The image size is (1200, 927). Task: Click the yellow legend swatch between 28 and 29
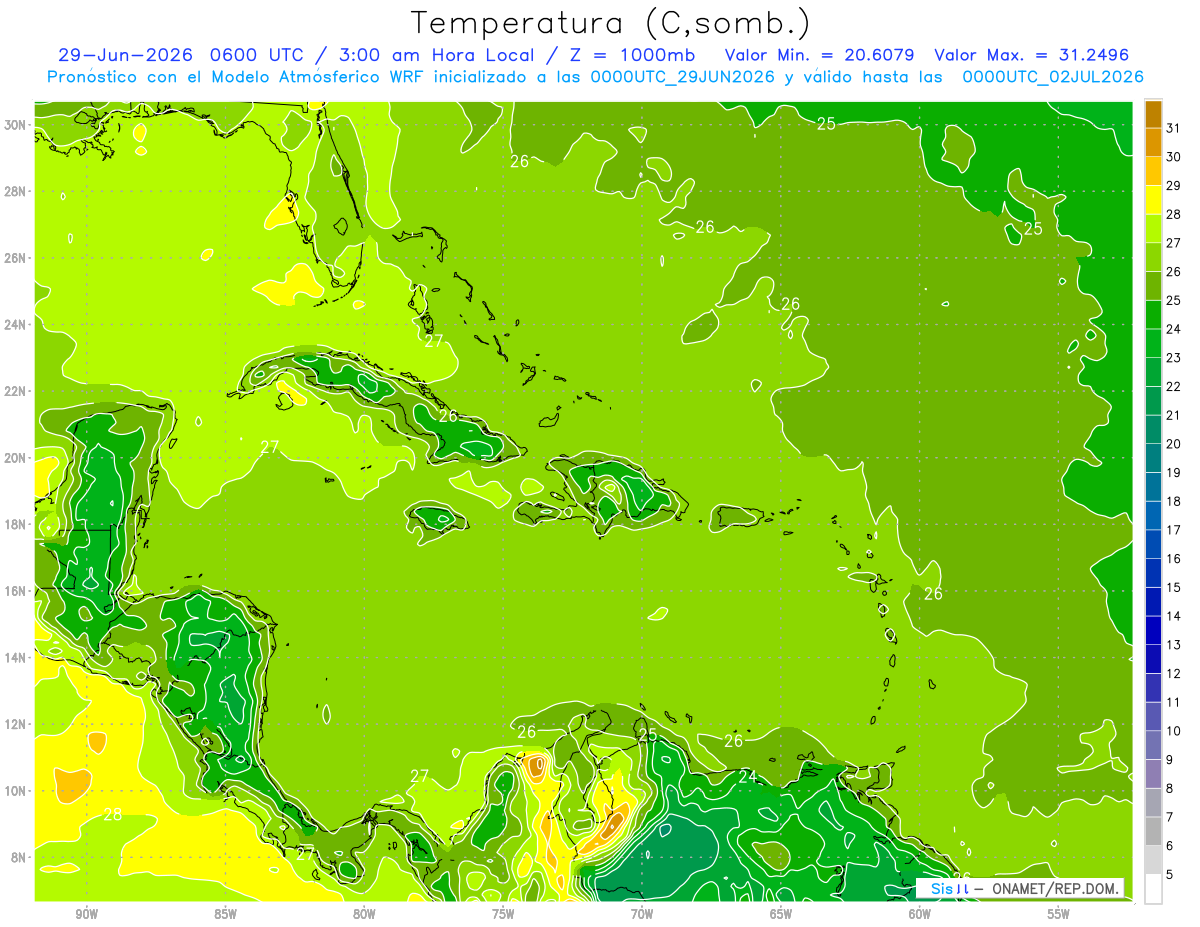tap(1153, 199)
